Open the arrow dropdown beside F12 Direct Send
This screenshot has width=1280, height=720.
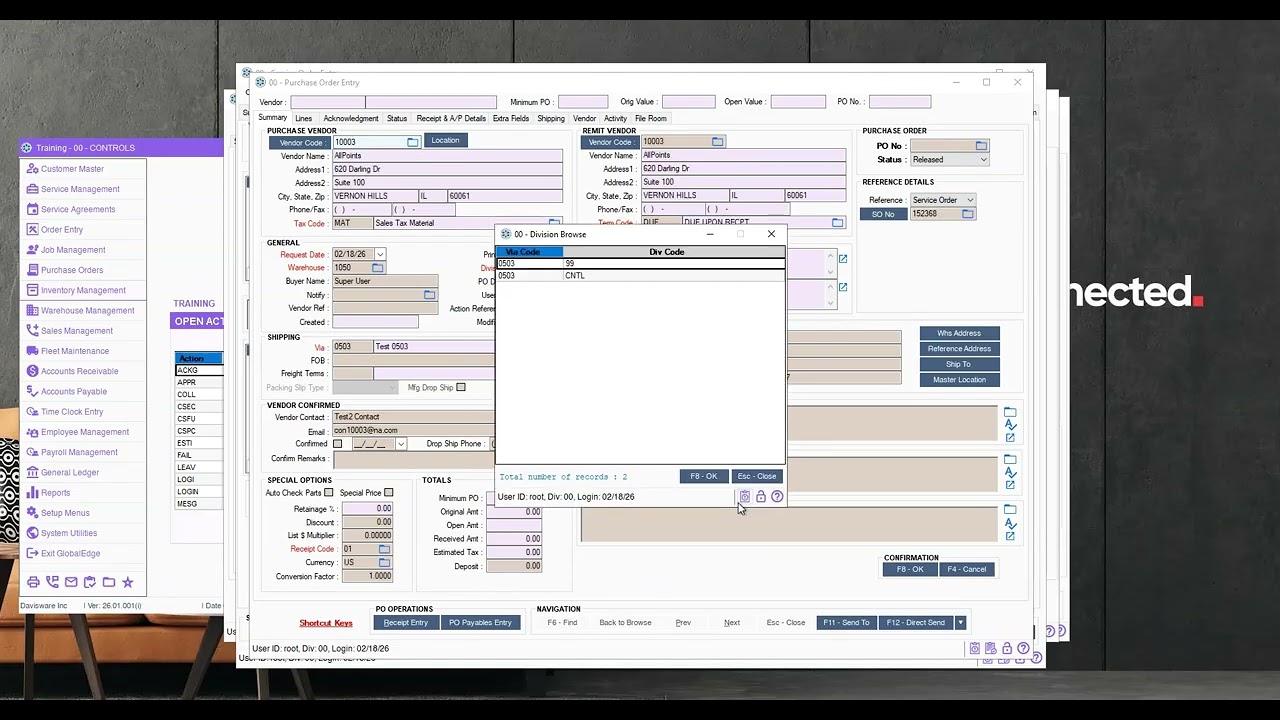(x=960, y=623)
